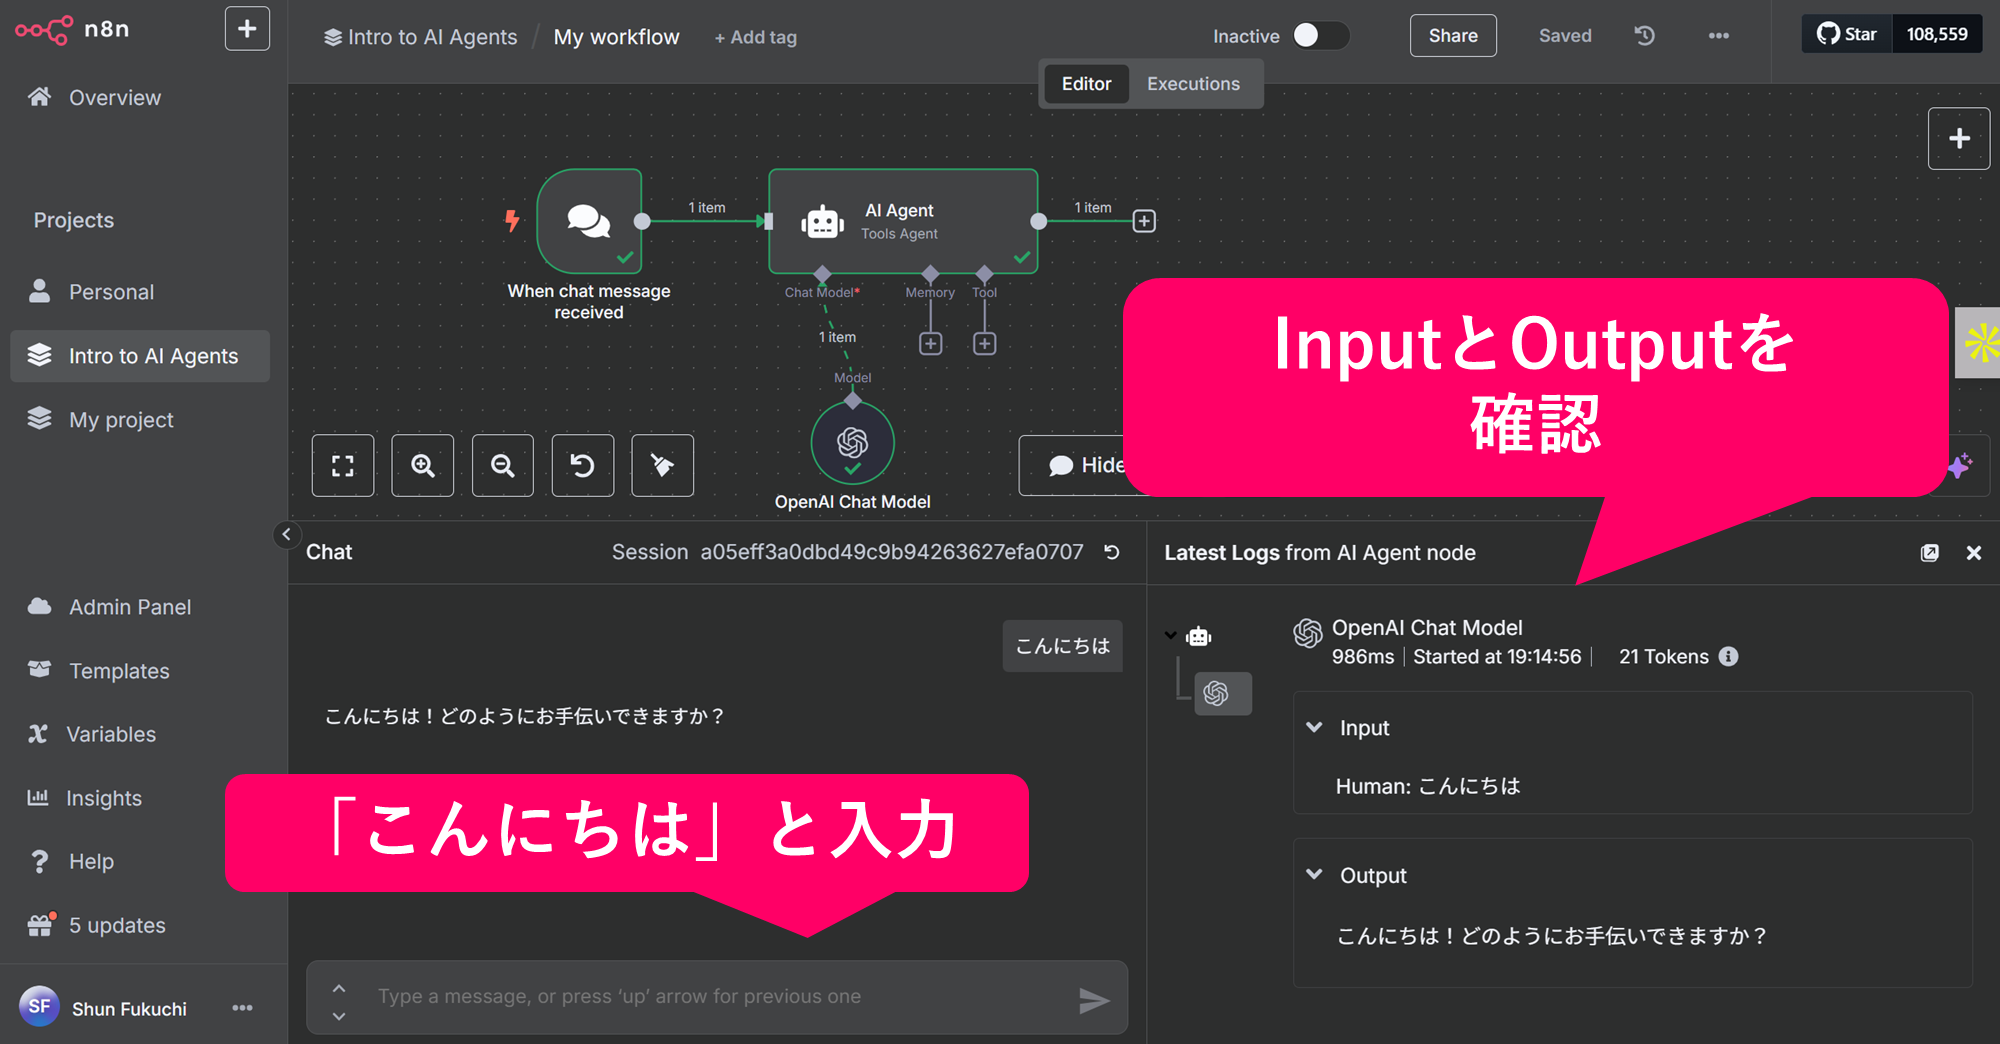Image resolution: width=2000 pixels, height=1044 pixels.
Task: Show tokens info tooltip icon
Action: point(1728,656)
